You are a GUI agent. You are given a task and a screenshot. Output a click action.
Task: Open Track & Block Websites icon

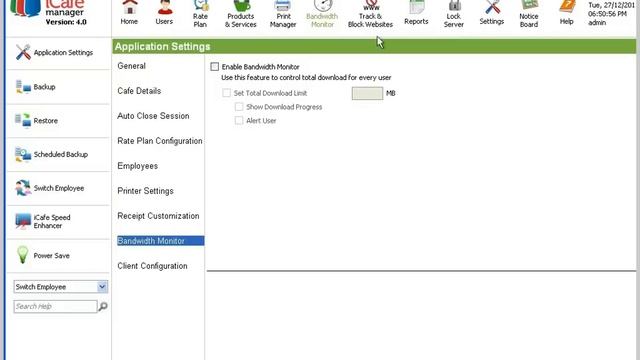tap(370, 13)
